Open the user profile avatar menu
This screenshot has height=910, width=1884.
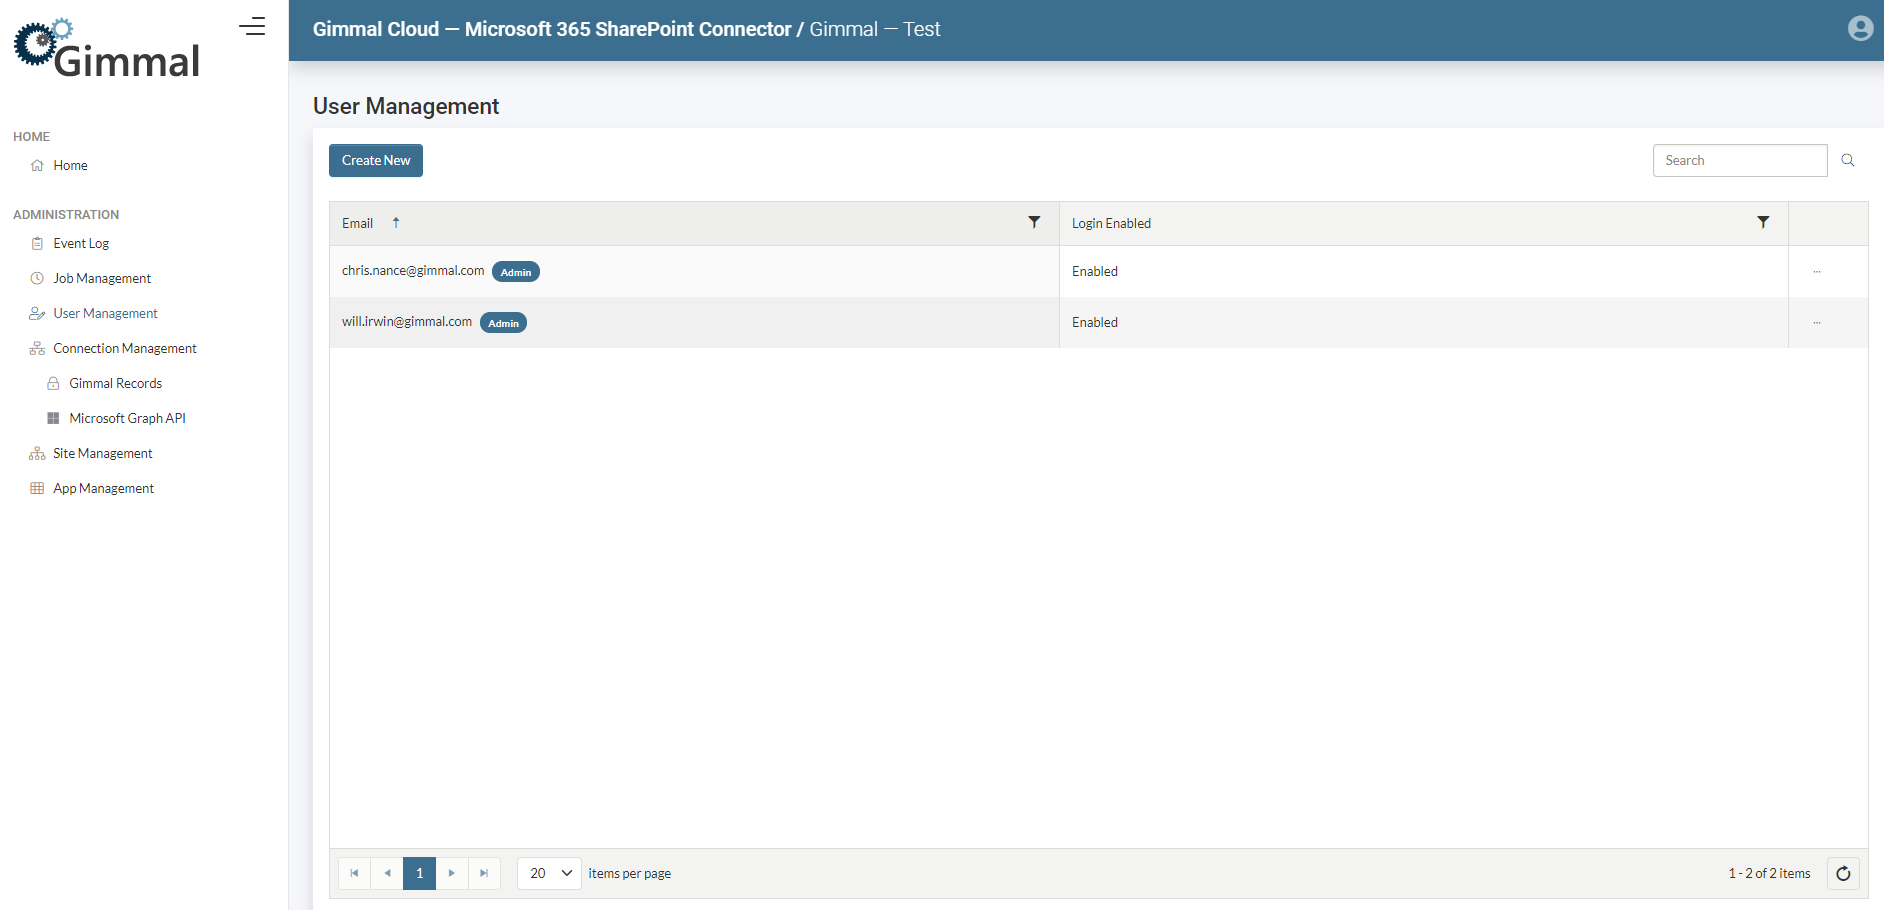coord(1860,29)
